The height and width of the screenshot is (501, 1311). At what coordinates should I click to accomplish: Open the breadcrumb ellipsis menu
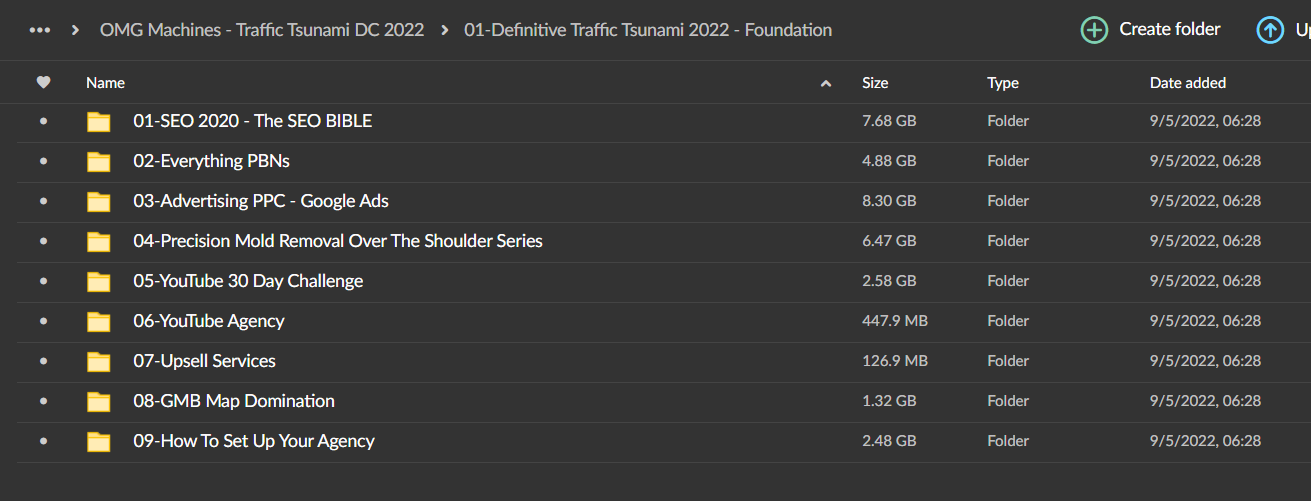click(x=40, y=30)
